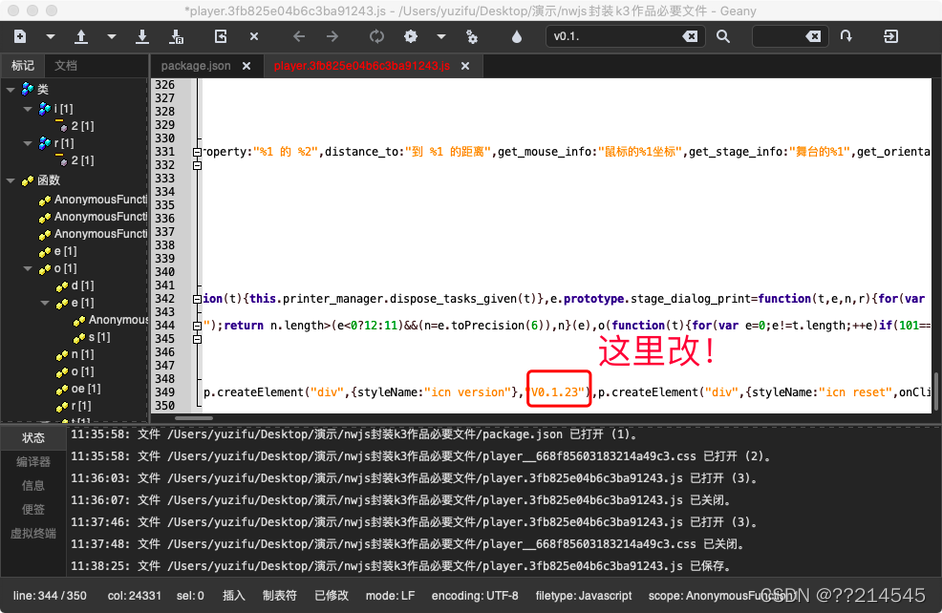Click mode: LF in status bar
Image resolution: width=942 pixels, height=613 pixels.
390,596
